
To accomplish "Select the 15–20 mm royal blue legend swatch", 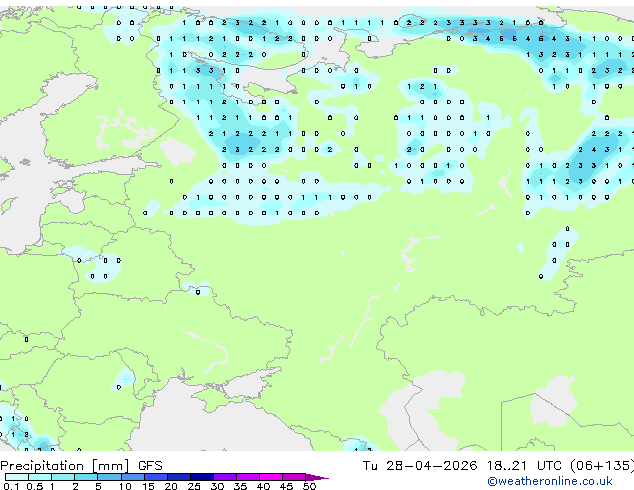I will point(155,477).
